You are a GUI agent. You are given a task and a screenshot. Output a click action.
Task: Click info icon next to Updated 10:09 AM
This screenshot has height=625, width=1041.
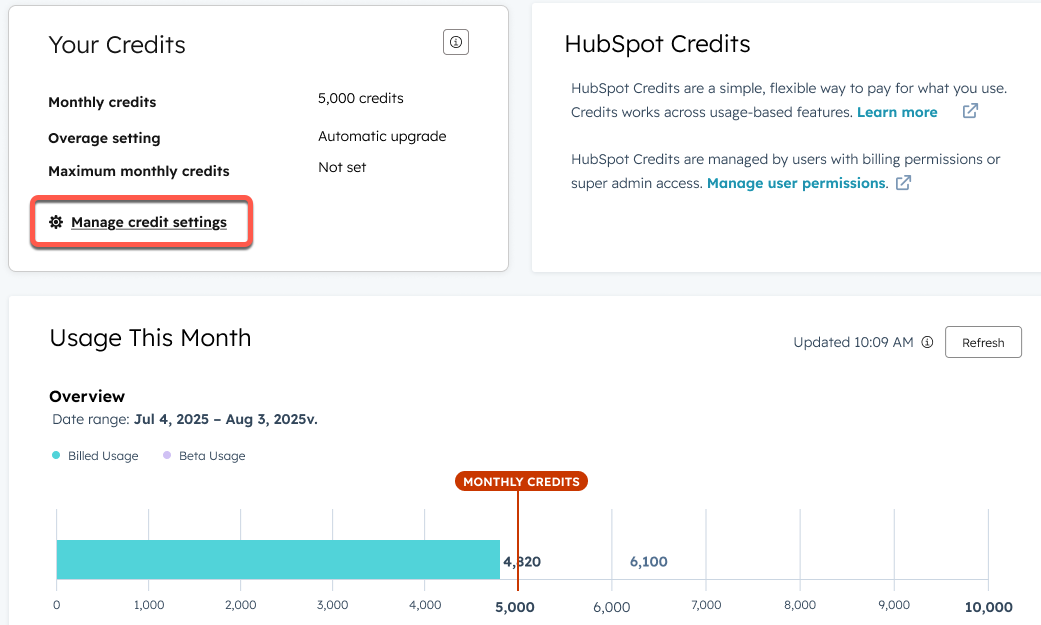pyautogui.click(x=927, y=342)
